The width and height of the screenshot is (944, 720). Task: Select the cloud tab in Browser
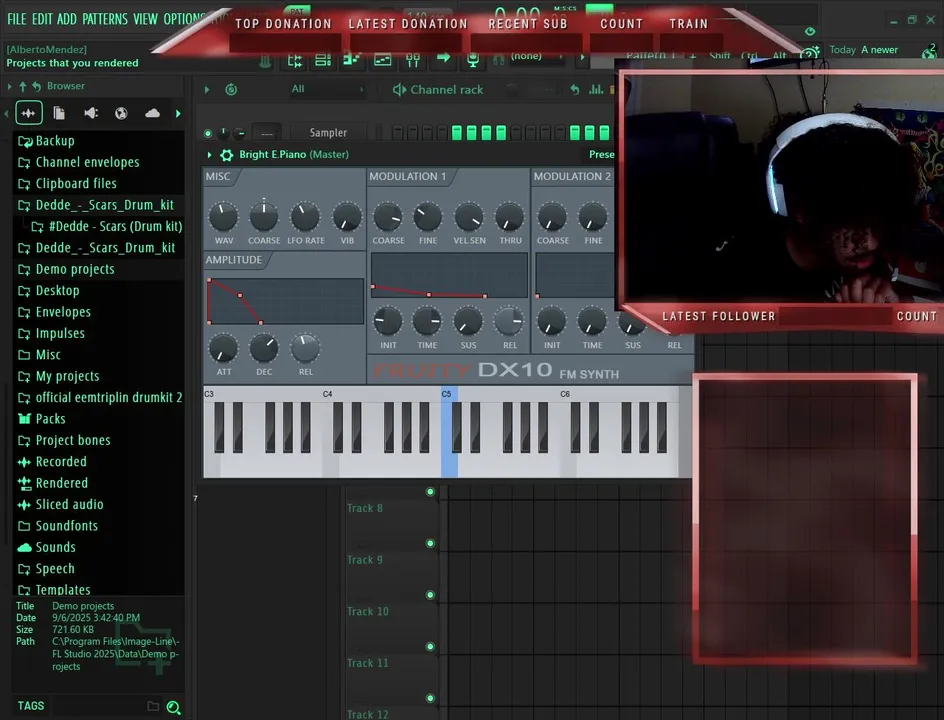click(152, 113)
